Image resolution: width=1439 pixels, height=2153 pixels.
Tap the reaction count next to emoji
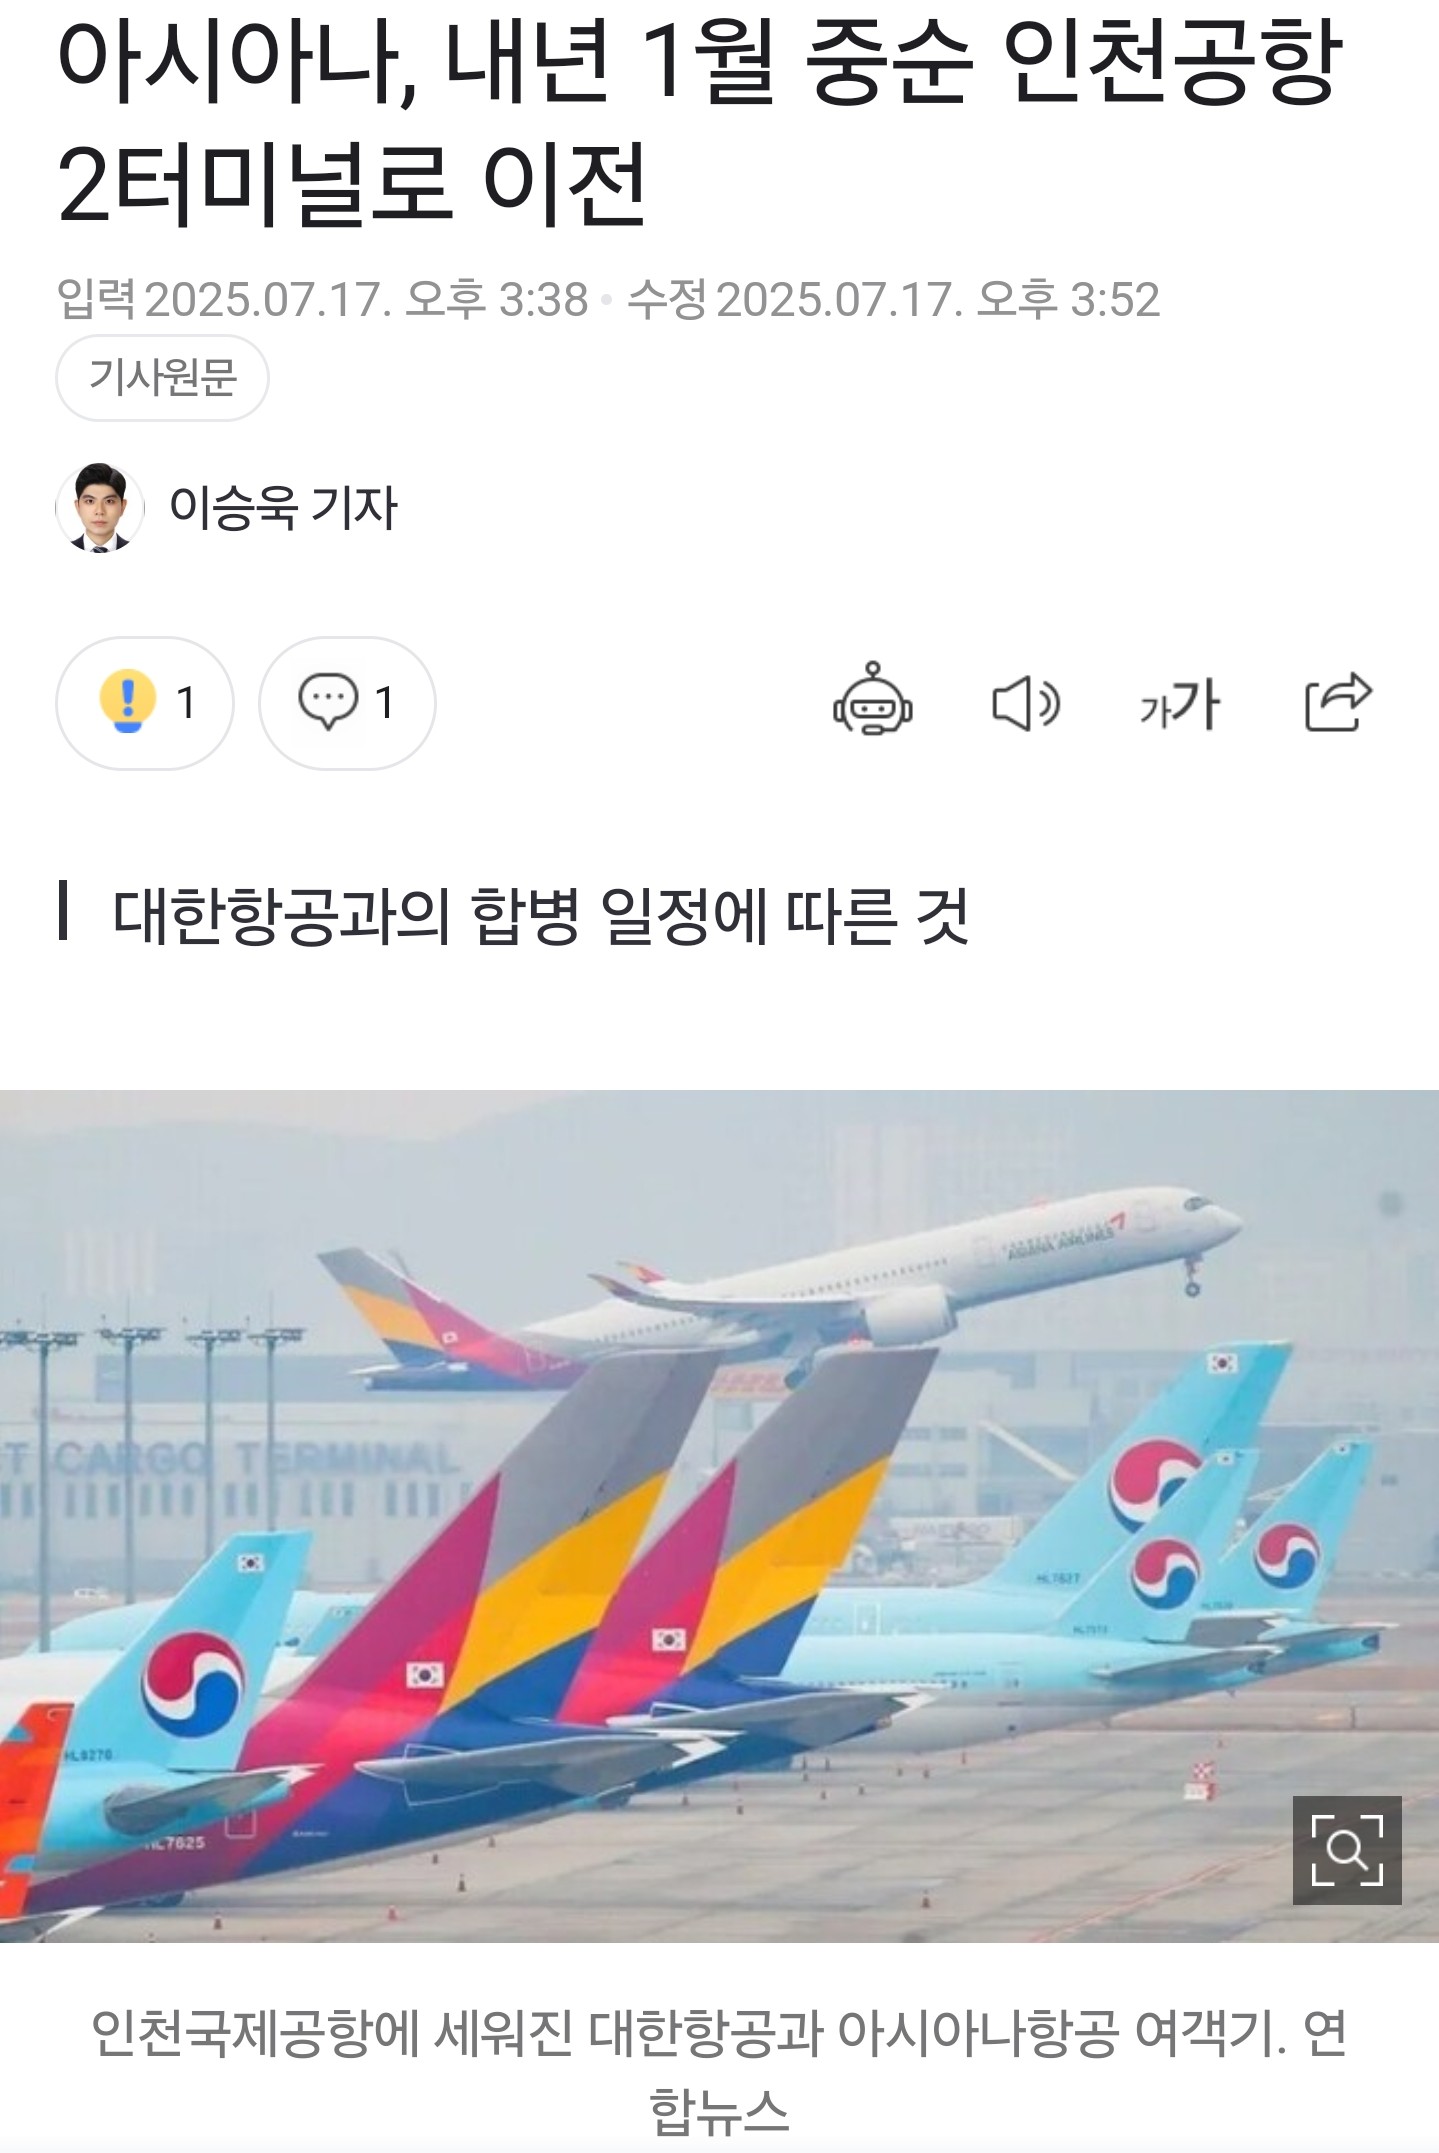tap(186, 703)
